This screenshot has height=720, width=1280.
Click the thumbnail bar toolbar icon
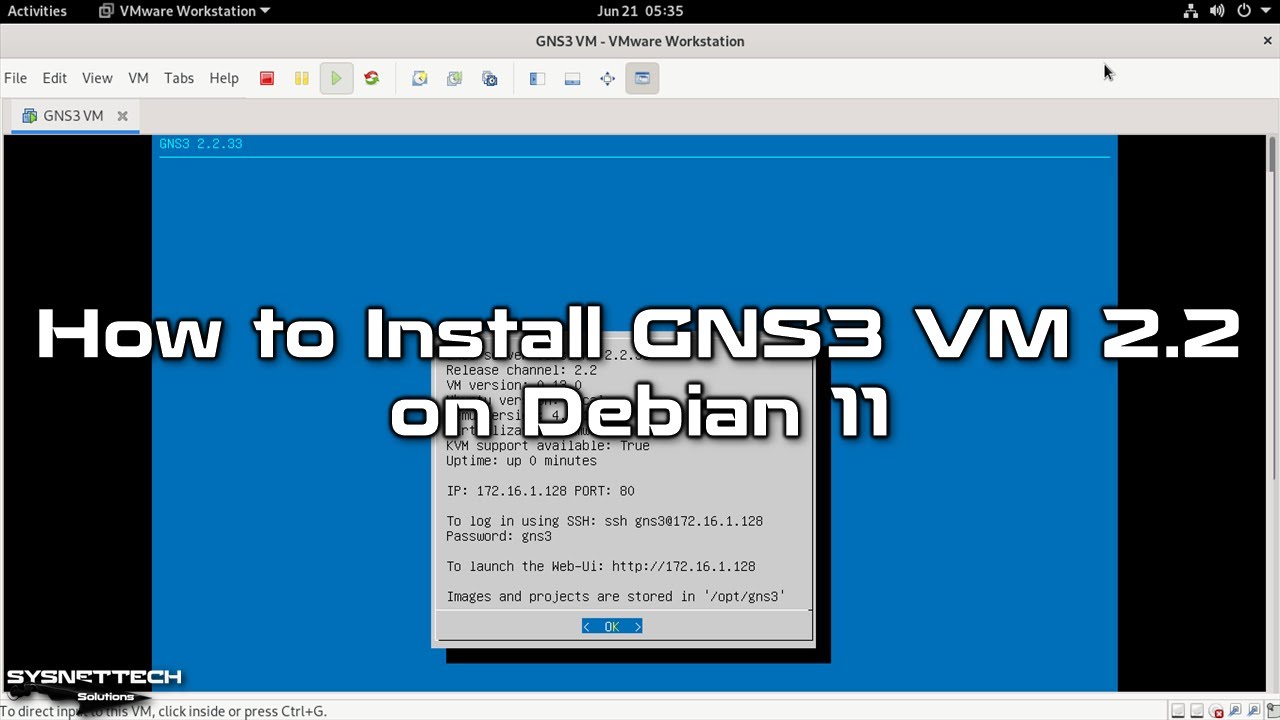tap(572, 78)
